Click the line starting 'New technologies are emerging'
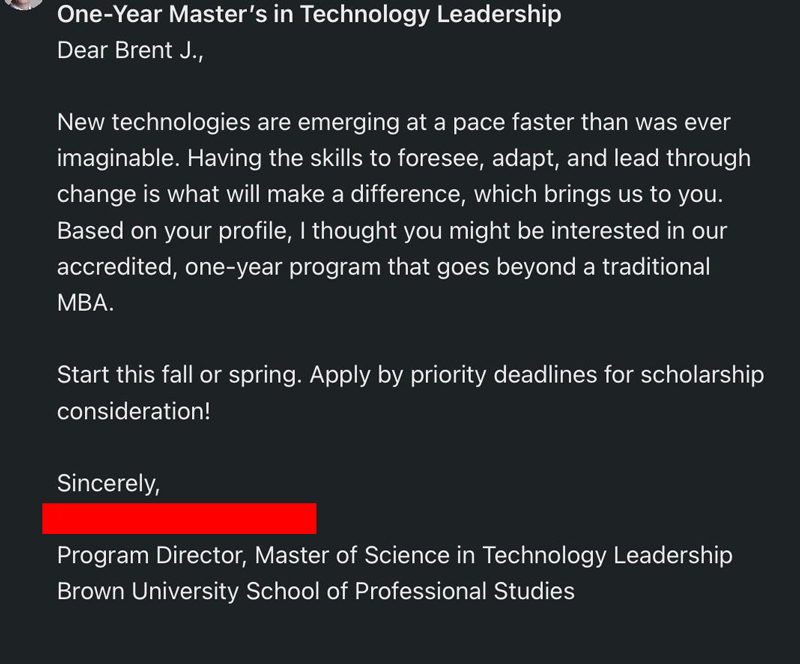The width and height of the screenshot is (800, 664). tap(393, 122)
